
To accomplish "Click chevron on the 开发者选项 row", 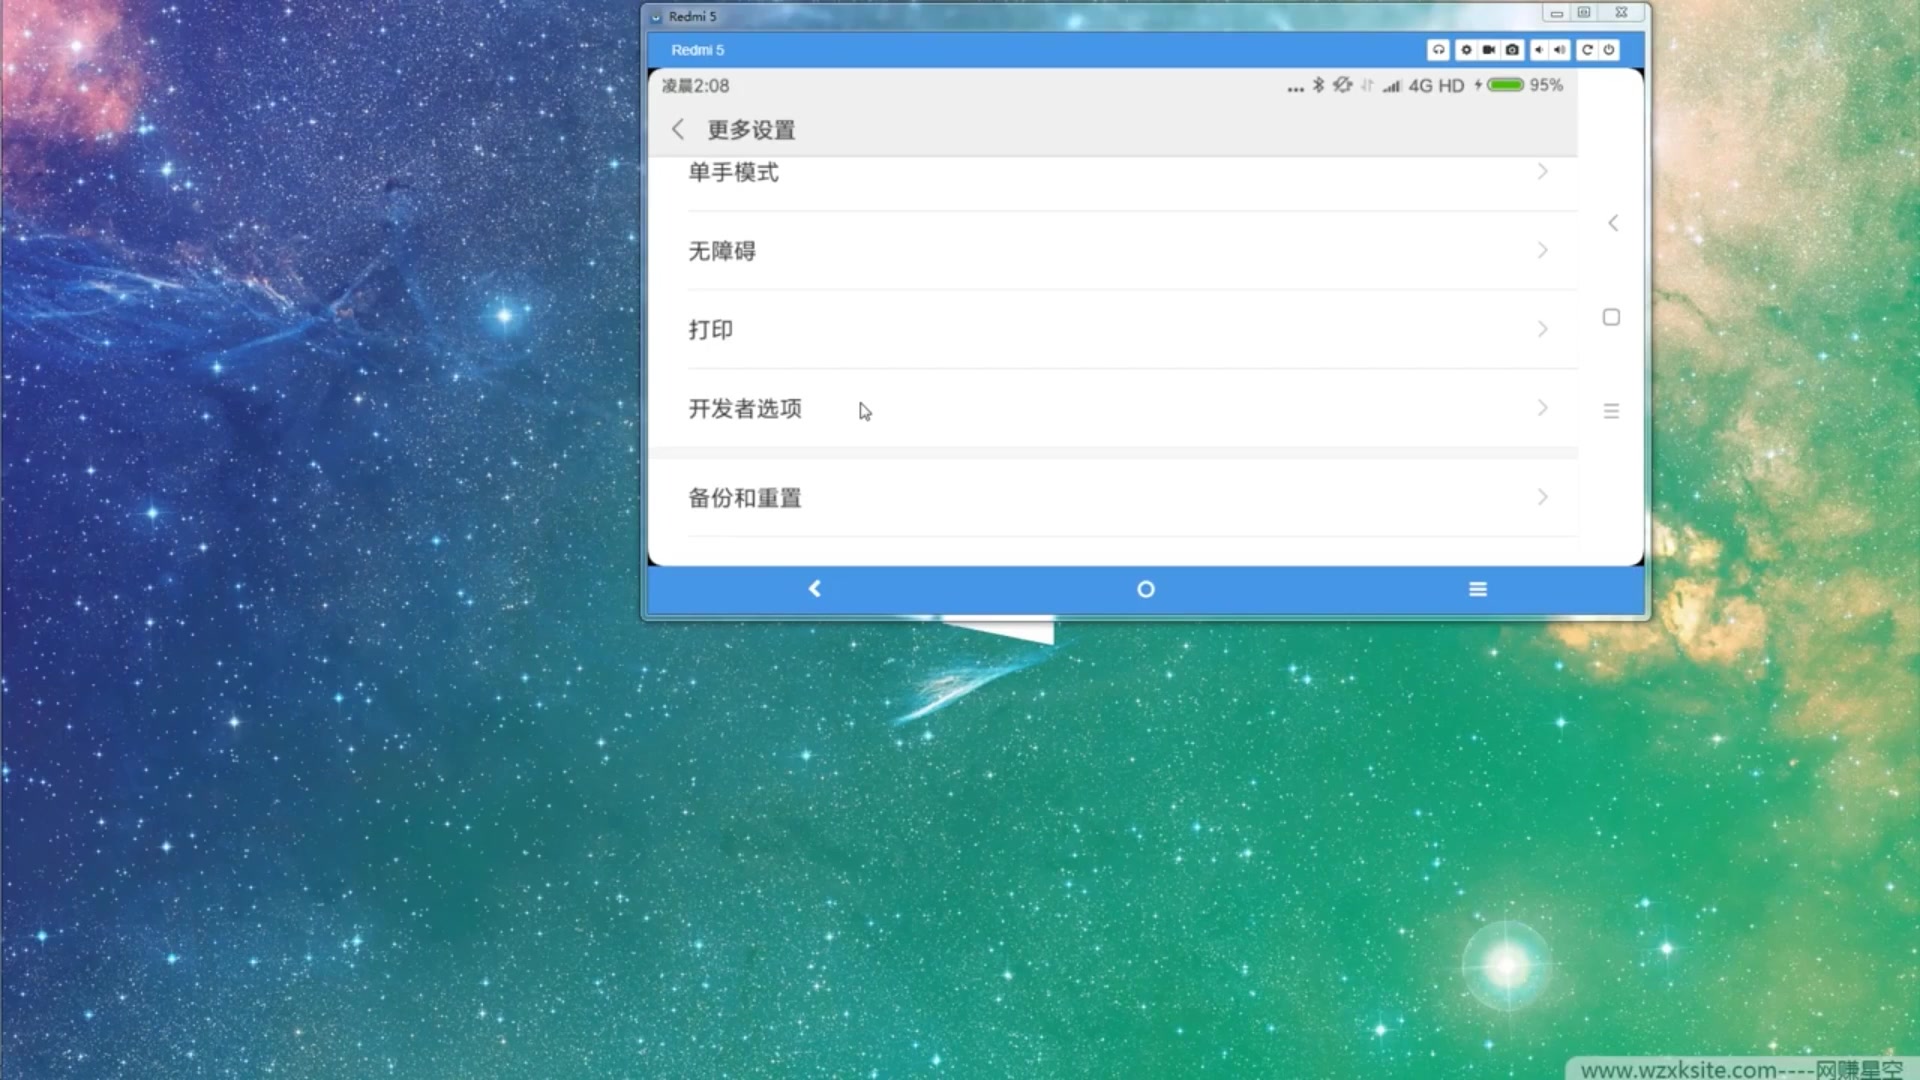I will 1543,408.
